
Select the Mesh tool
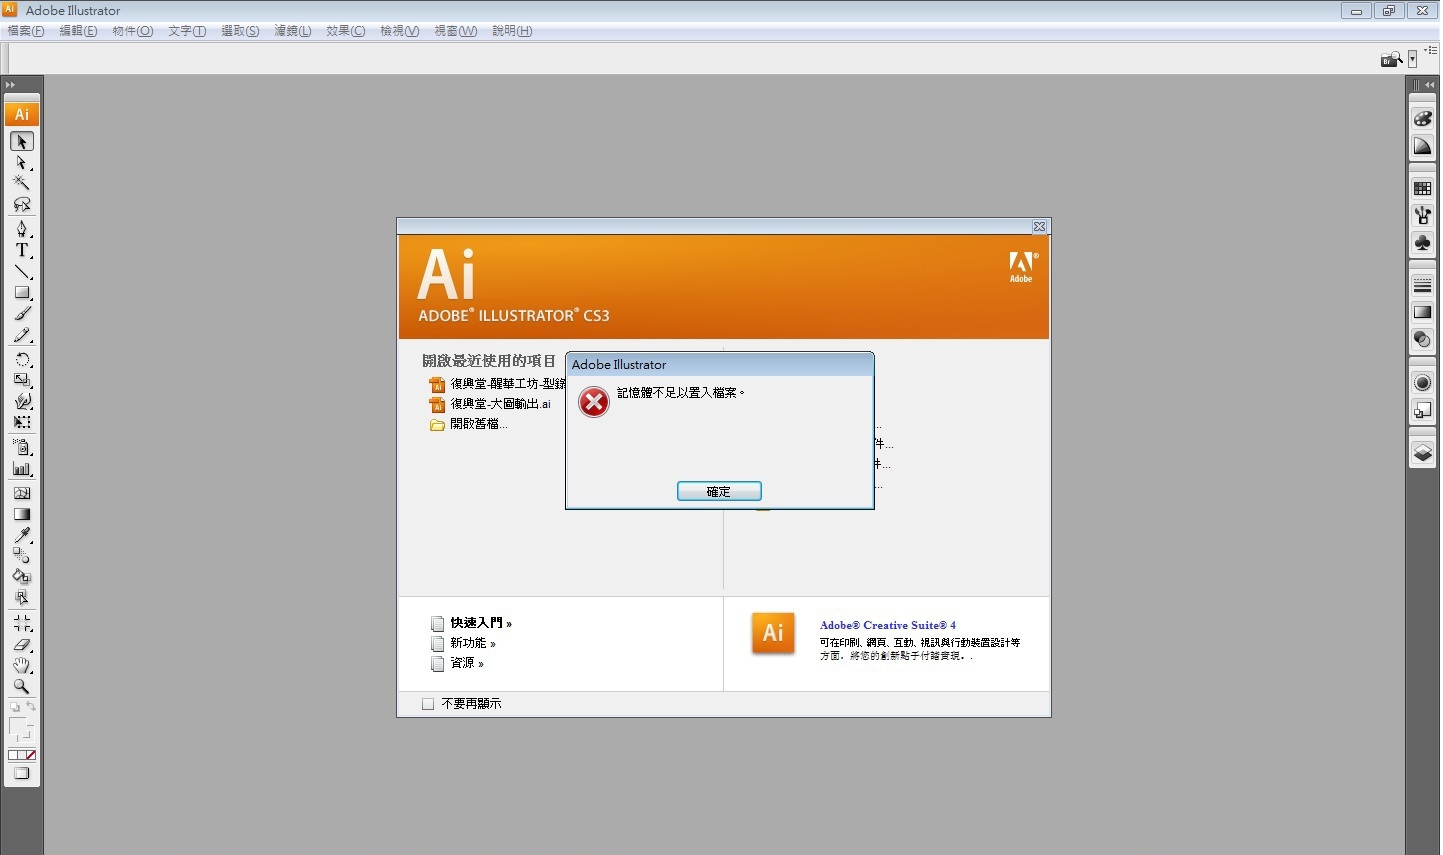pos(22,493)
